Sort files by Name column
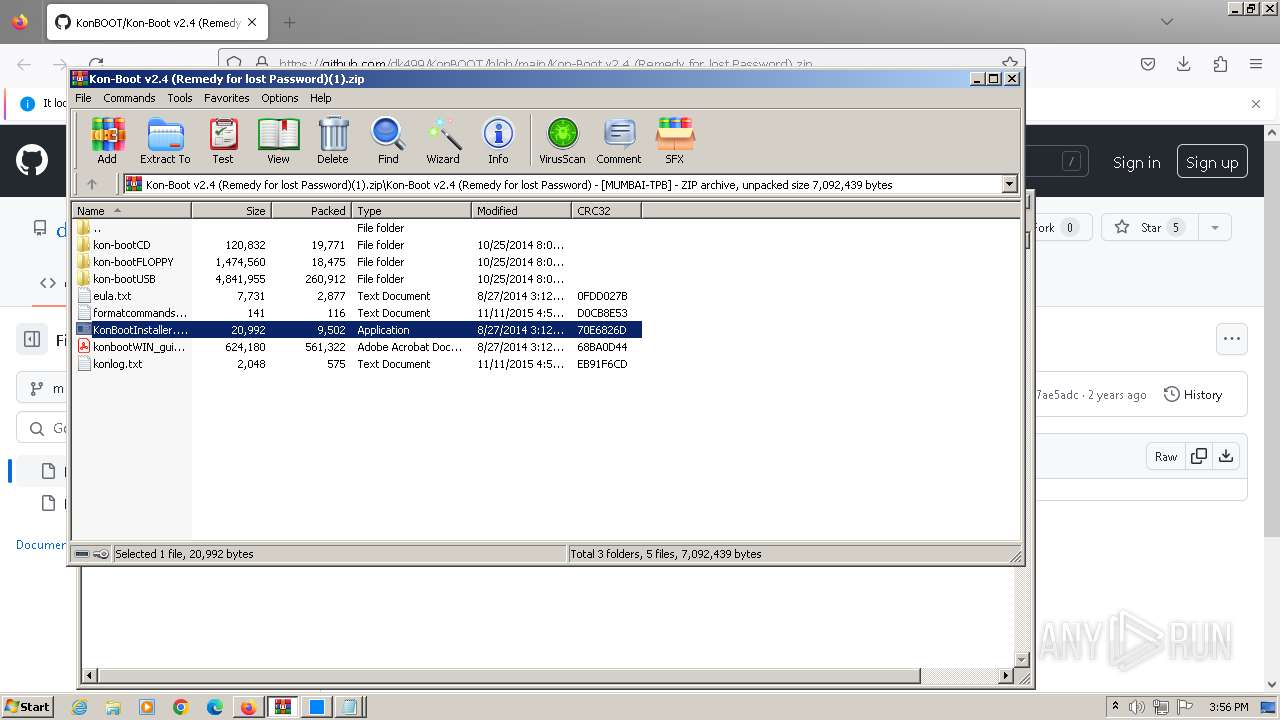Image resolution: width=1280 pixels, height=720 pixels. [131, 211]
